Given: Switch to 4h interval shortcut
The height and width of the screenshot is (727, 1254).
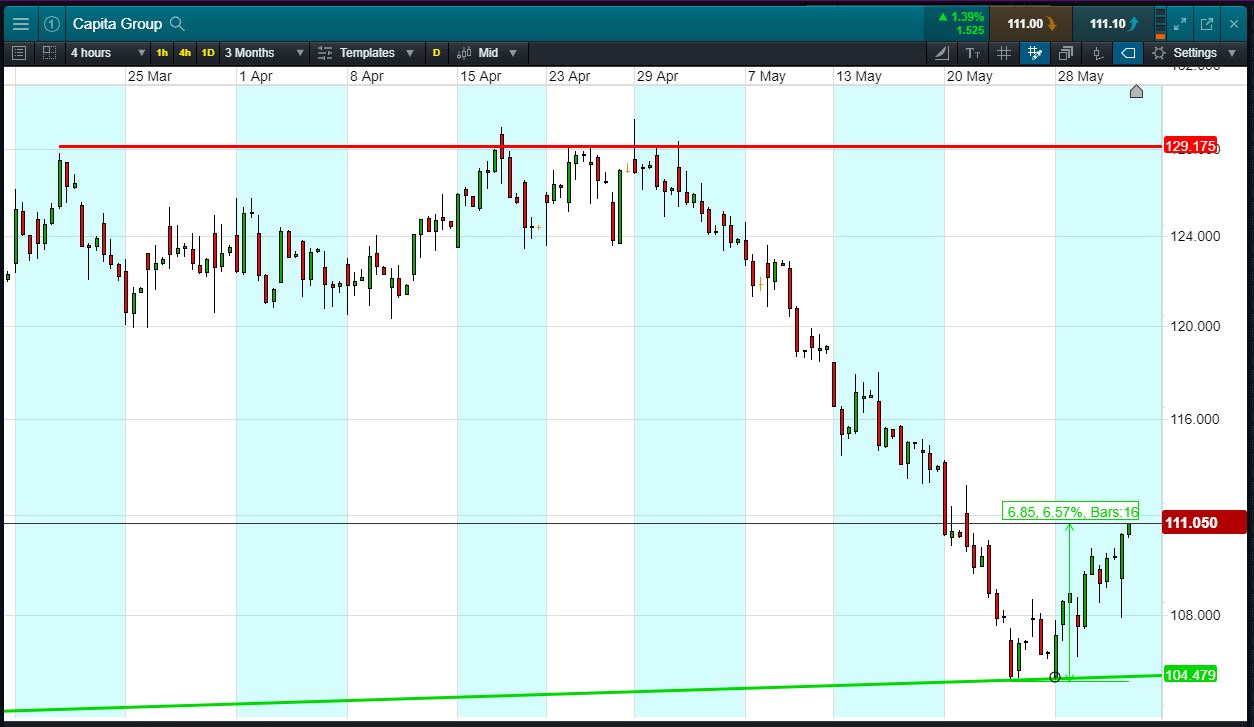Looking at the screenshot, I should [x=185, y=52].
